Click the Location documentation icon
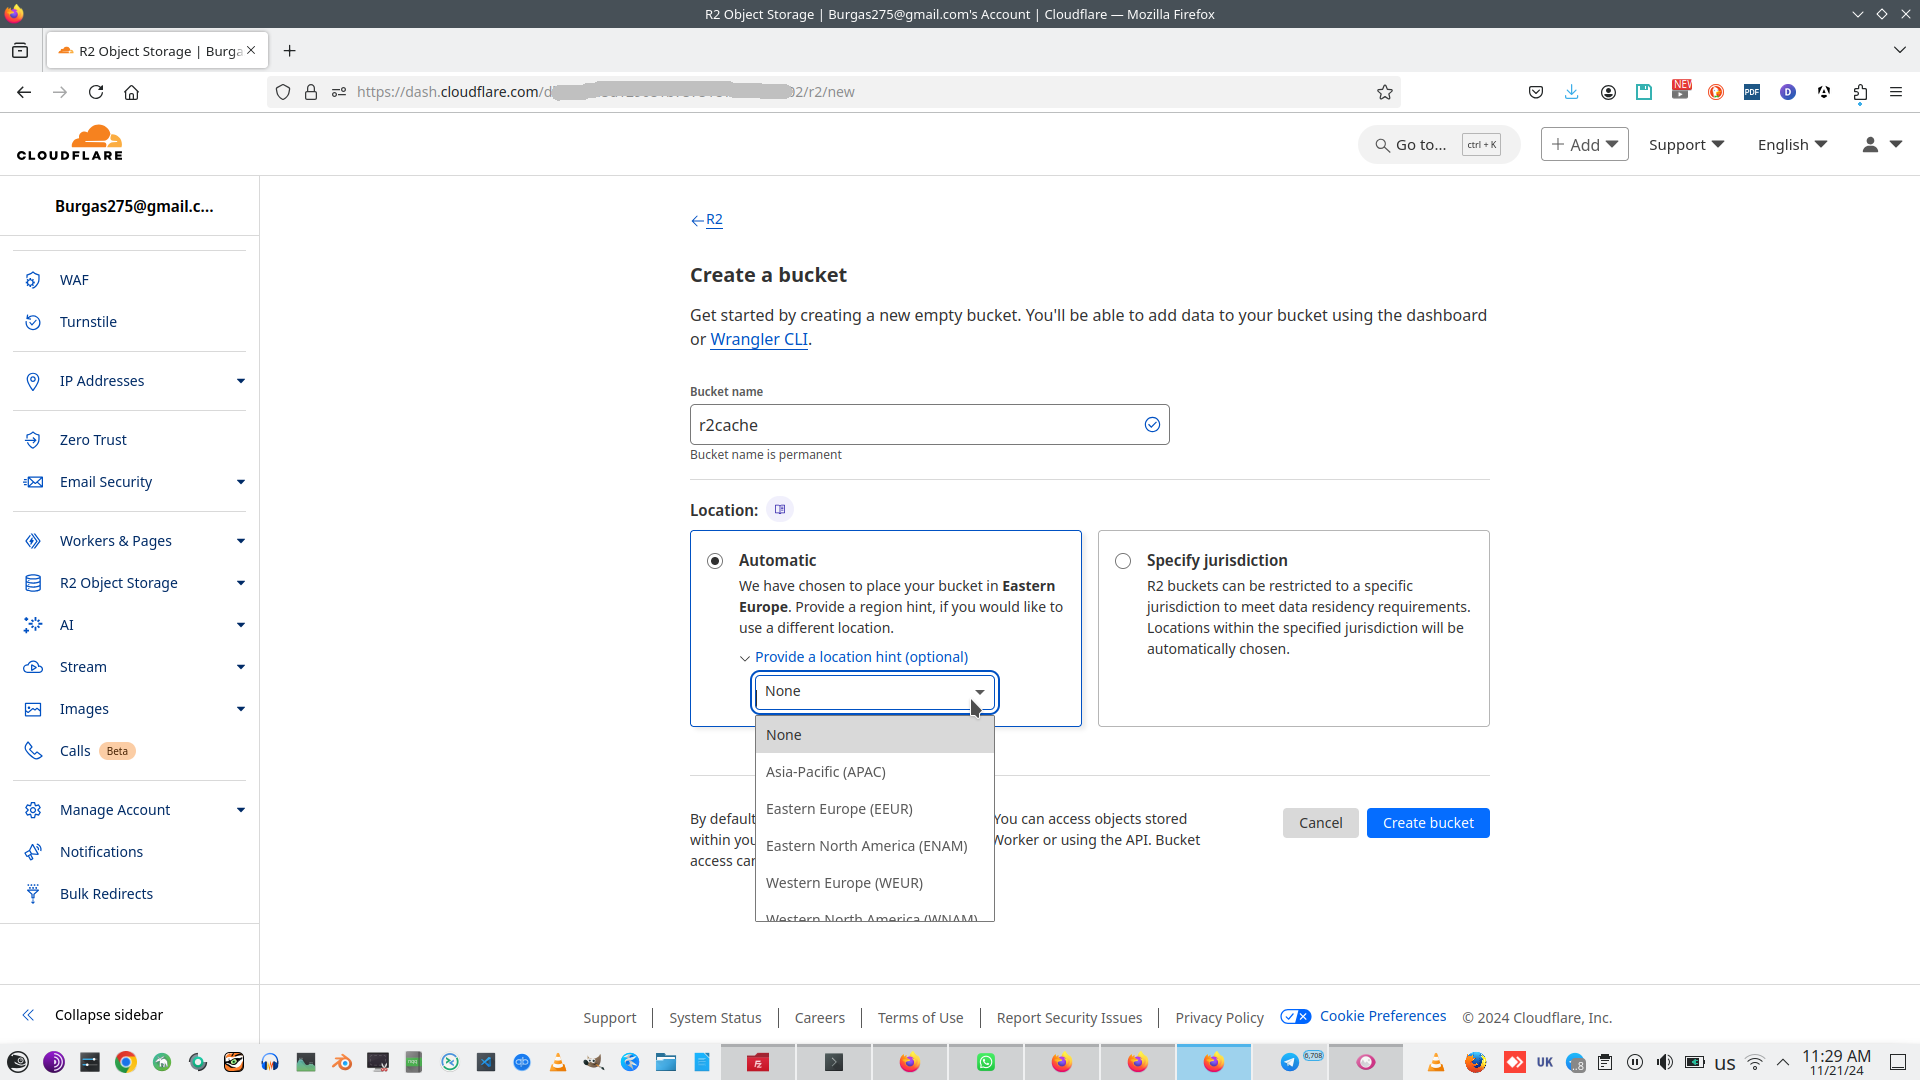 coord(780,510)
